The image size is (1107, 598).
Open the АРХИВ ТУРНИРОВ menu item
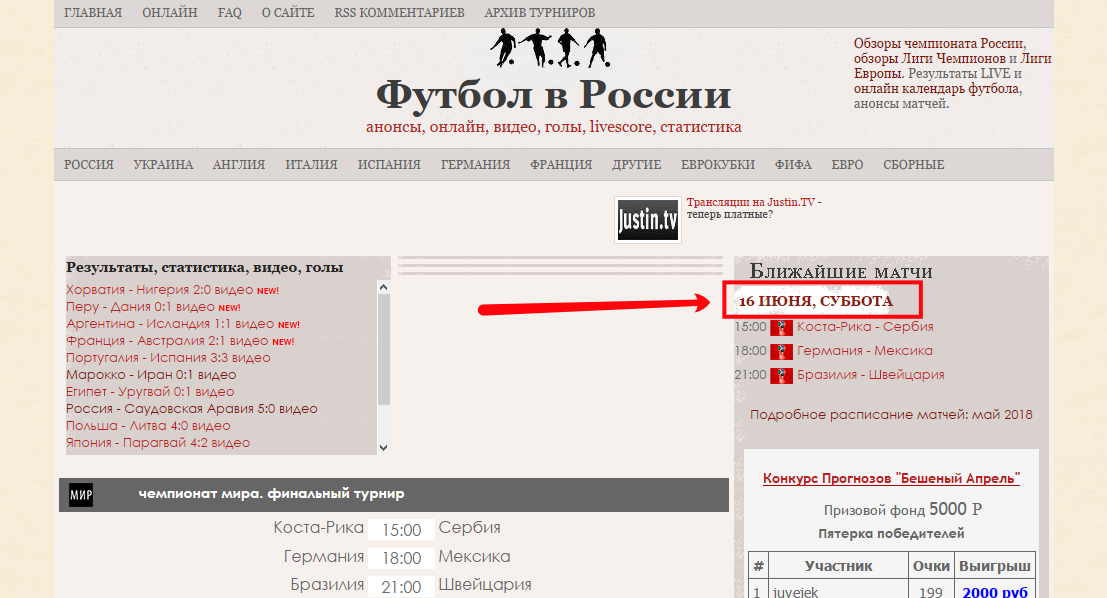coord(539,13)
